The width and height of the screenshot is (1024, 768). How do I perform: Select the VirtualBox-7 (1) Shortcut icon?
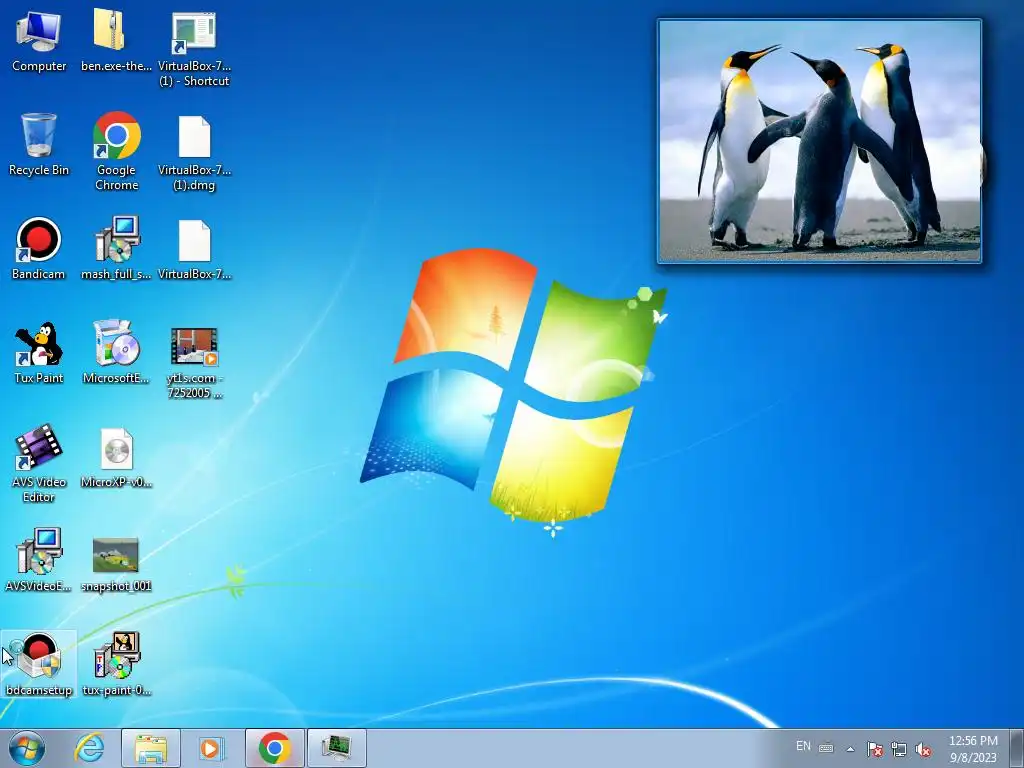[194, 48]
